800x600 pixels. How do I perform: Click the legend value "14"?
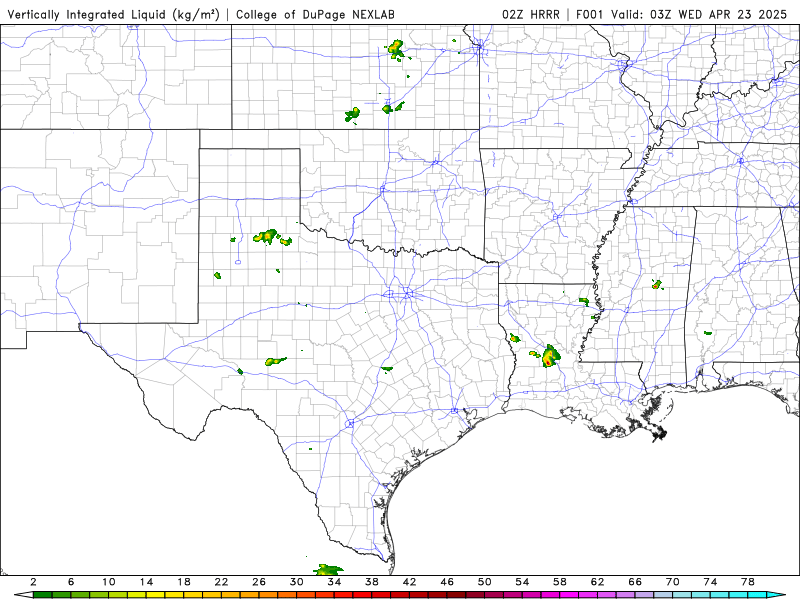pyautogui.click(x=146, y=582)
